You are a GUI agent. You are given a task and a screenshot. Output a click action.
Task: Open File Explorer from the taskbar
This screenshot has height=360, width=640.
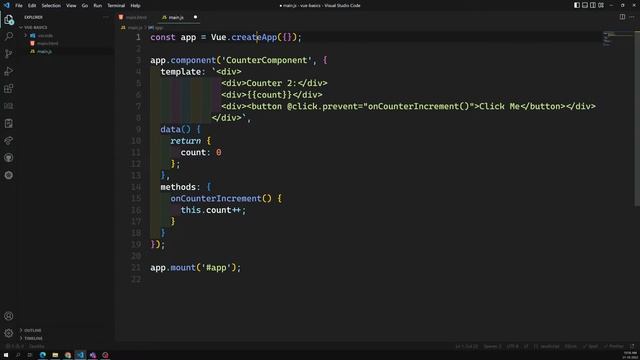[55, 355]
